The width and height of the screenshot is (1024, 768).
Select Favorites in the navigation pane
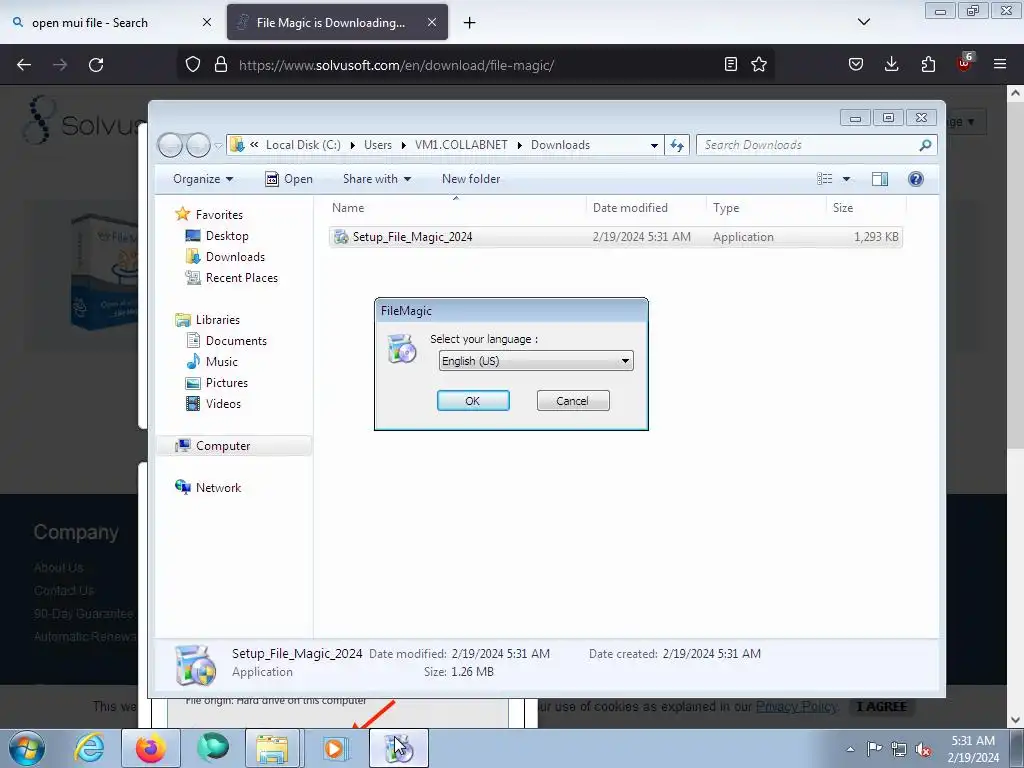(x=219, y=214)
